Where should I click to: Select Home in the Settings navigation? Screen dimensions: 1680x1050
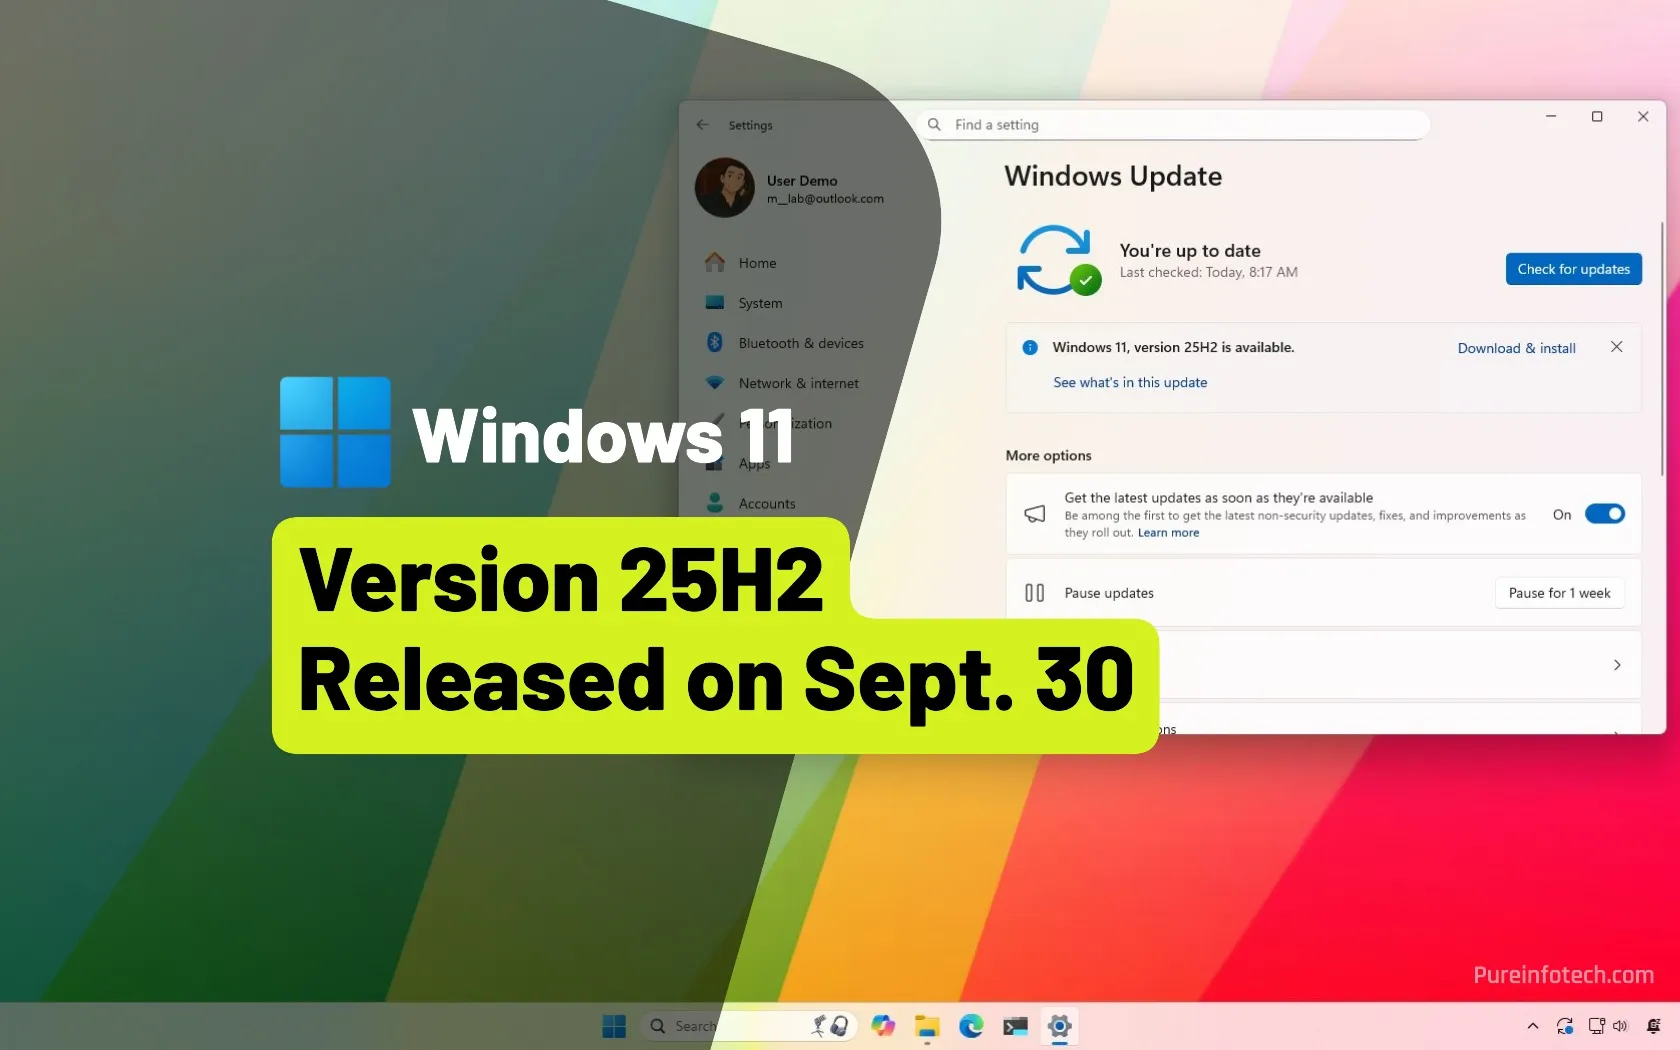point(757,262)
